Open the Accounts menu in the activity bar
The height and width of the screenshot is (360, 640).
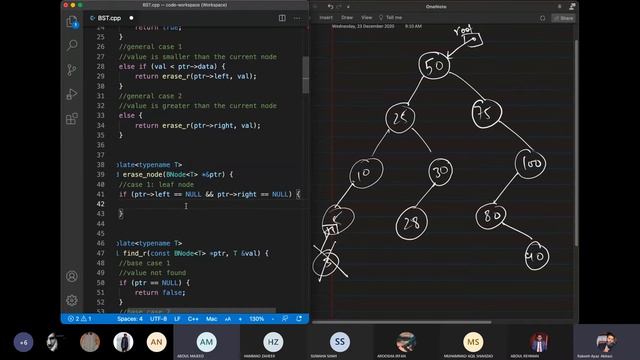point(72,276)
